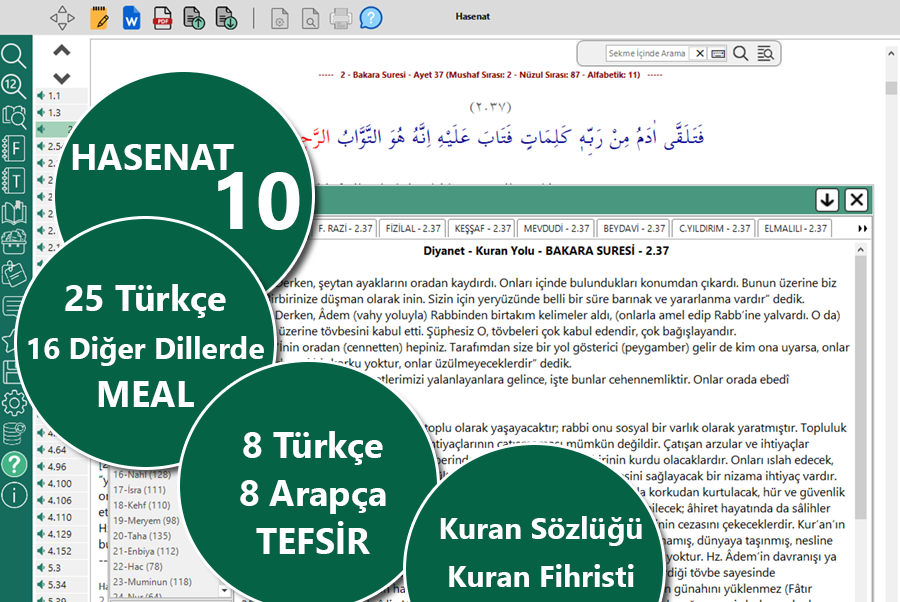Select 17-İsra (111) in sura list
The width and height of the screenshot is (900, 602).
tap(139, 490)
